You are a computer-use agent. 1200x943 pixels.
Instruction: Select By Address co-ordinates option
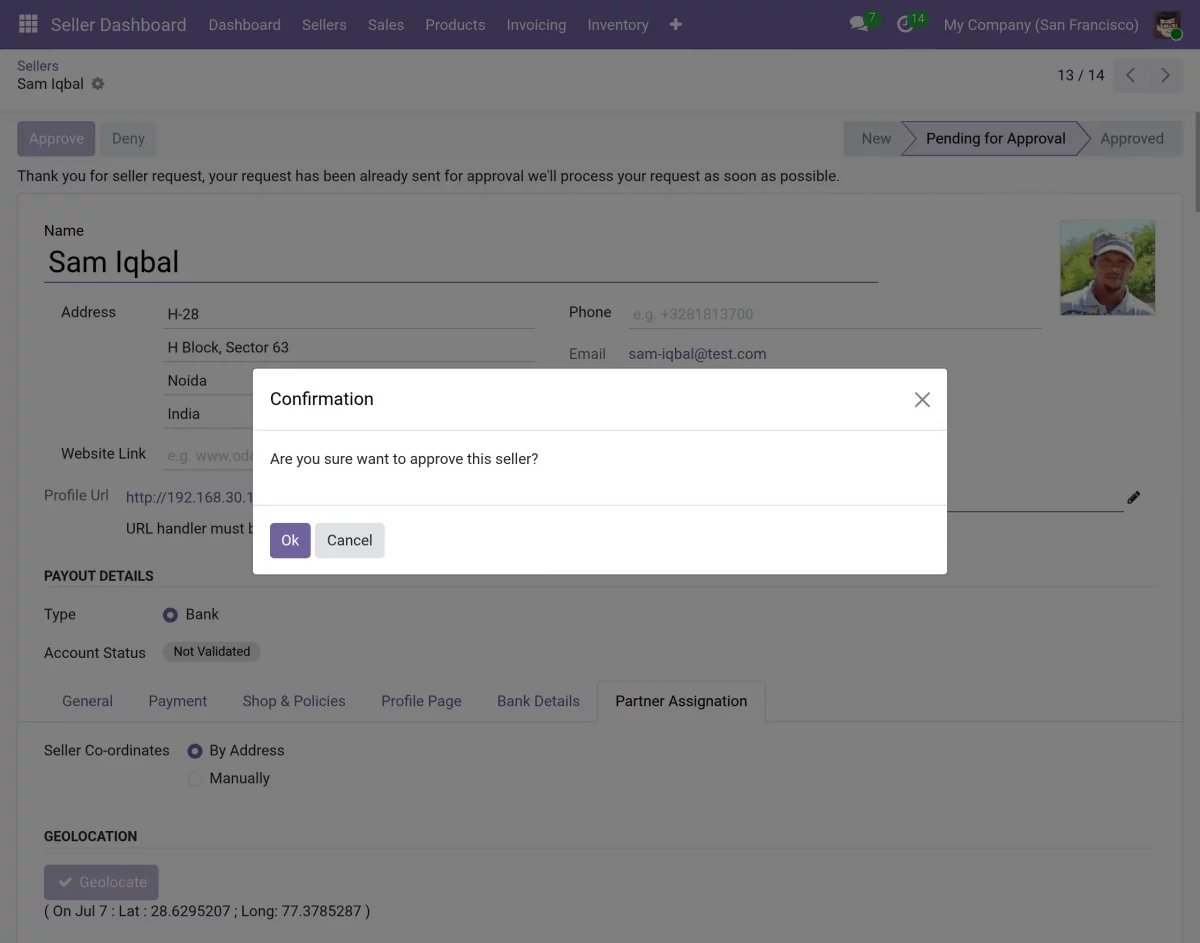(x=195, y=751)
